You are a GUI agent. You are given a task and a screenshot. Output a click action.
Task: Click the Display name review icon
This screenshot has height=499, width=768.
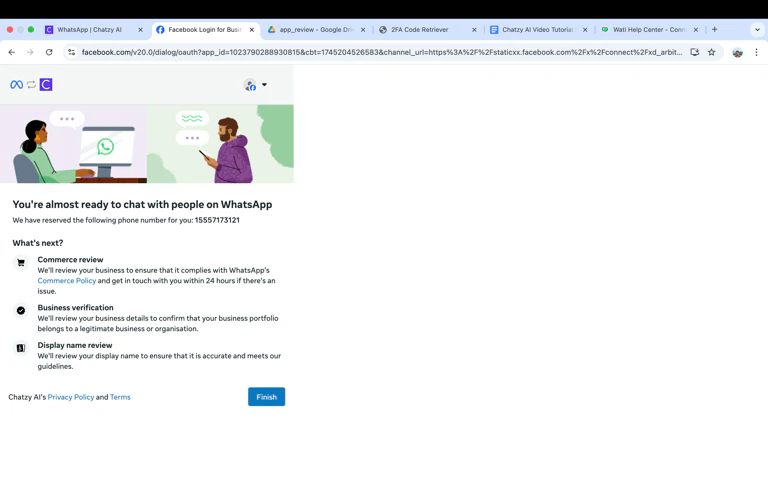(21, 348)
